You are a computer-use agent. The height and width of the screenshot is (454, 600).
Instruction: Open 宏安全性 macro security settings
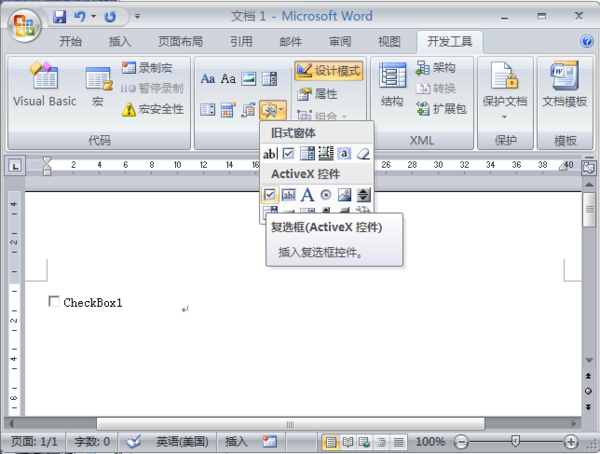(x=153, y=109)
